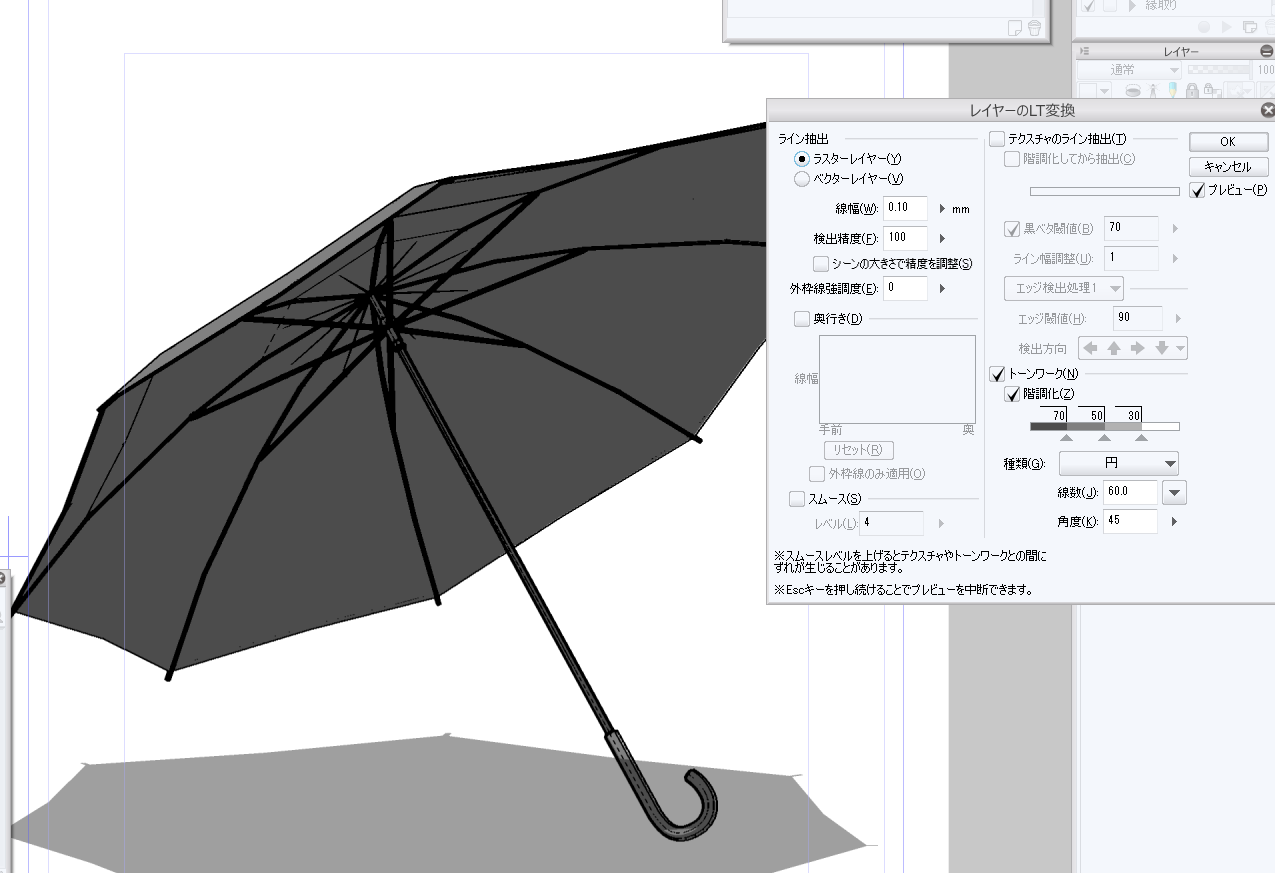This screenshot has height=873, width=1275.
Task: Click the clip to layer below icon
Action: [1133, 90]
